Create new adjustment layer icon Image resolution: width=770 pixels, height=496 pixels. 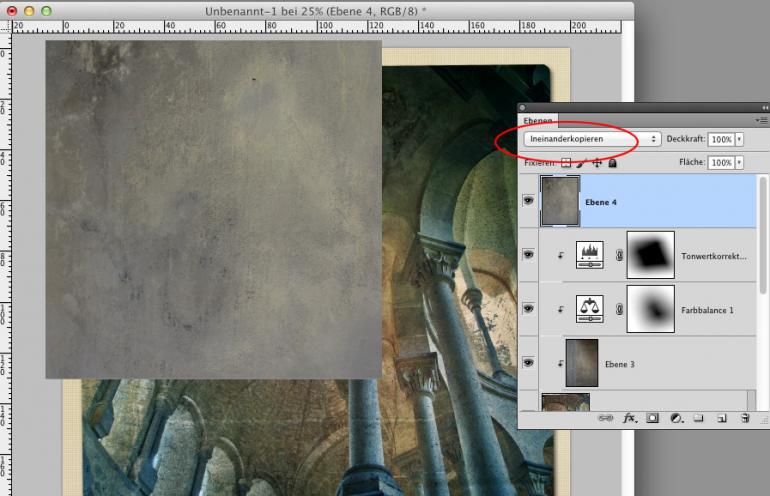coord(677,418)
